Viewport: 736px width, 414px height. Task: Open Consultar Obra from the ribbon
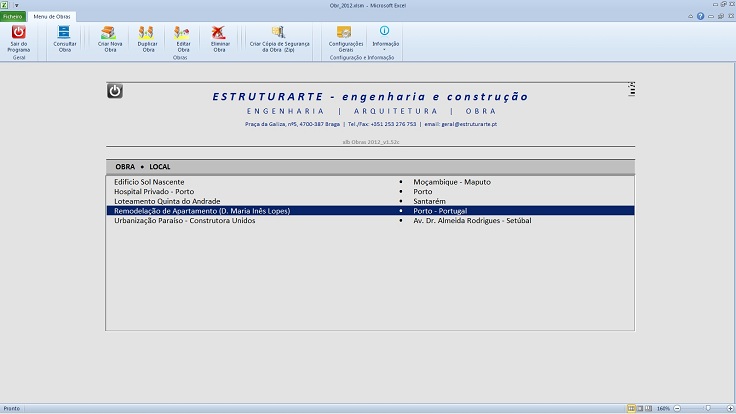tap(64, 38)
